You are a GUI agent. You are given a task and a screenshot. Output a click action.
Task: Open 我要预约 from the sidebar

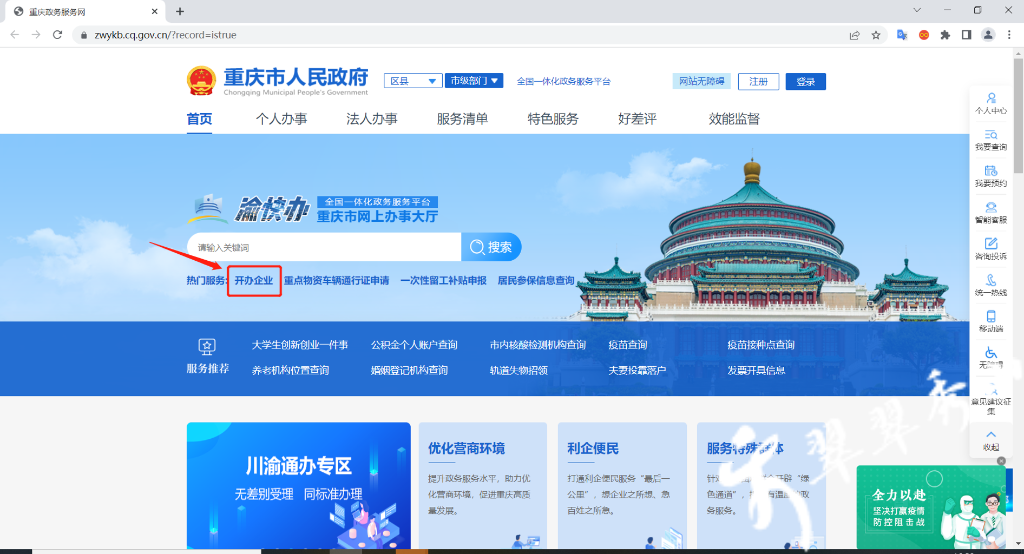click(990, 177)
